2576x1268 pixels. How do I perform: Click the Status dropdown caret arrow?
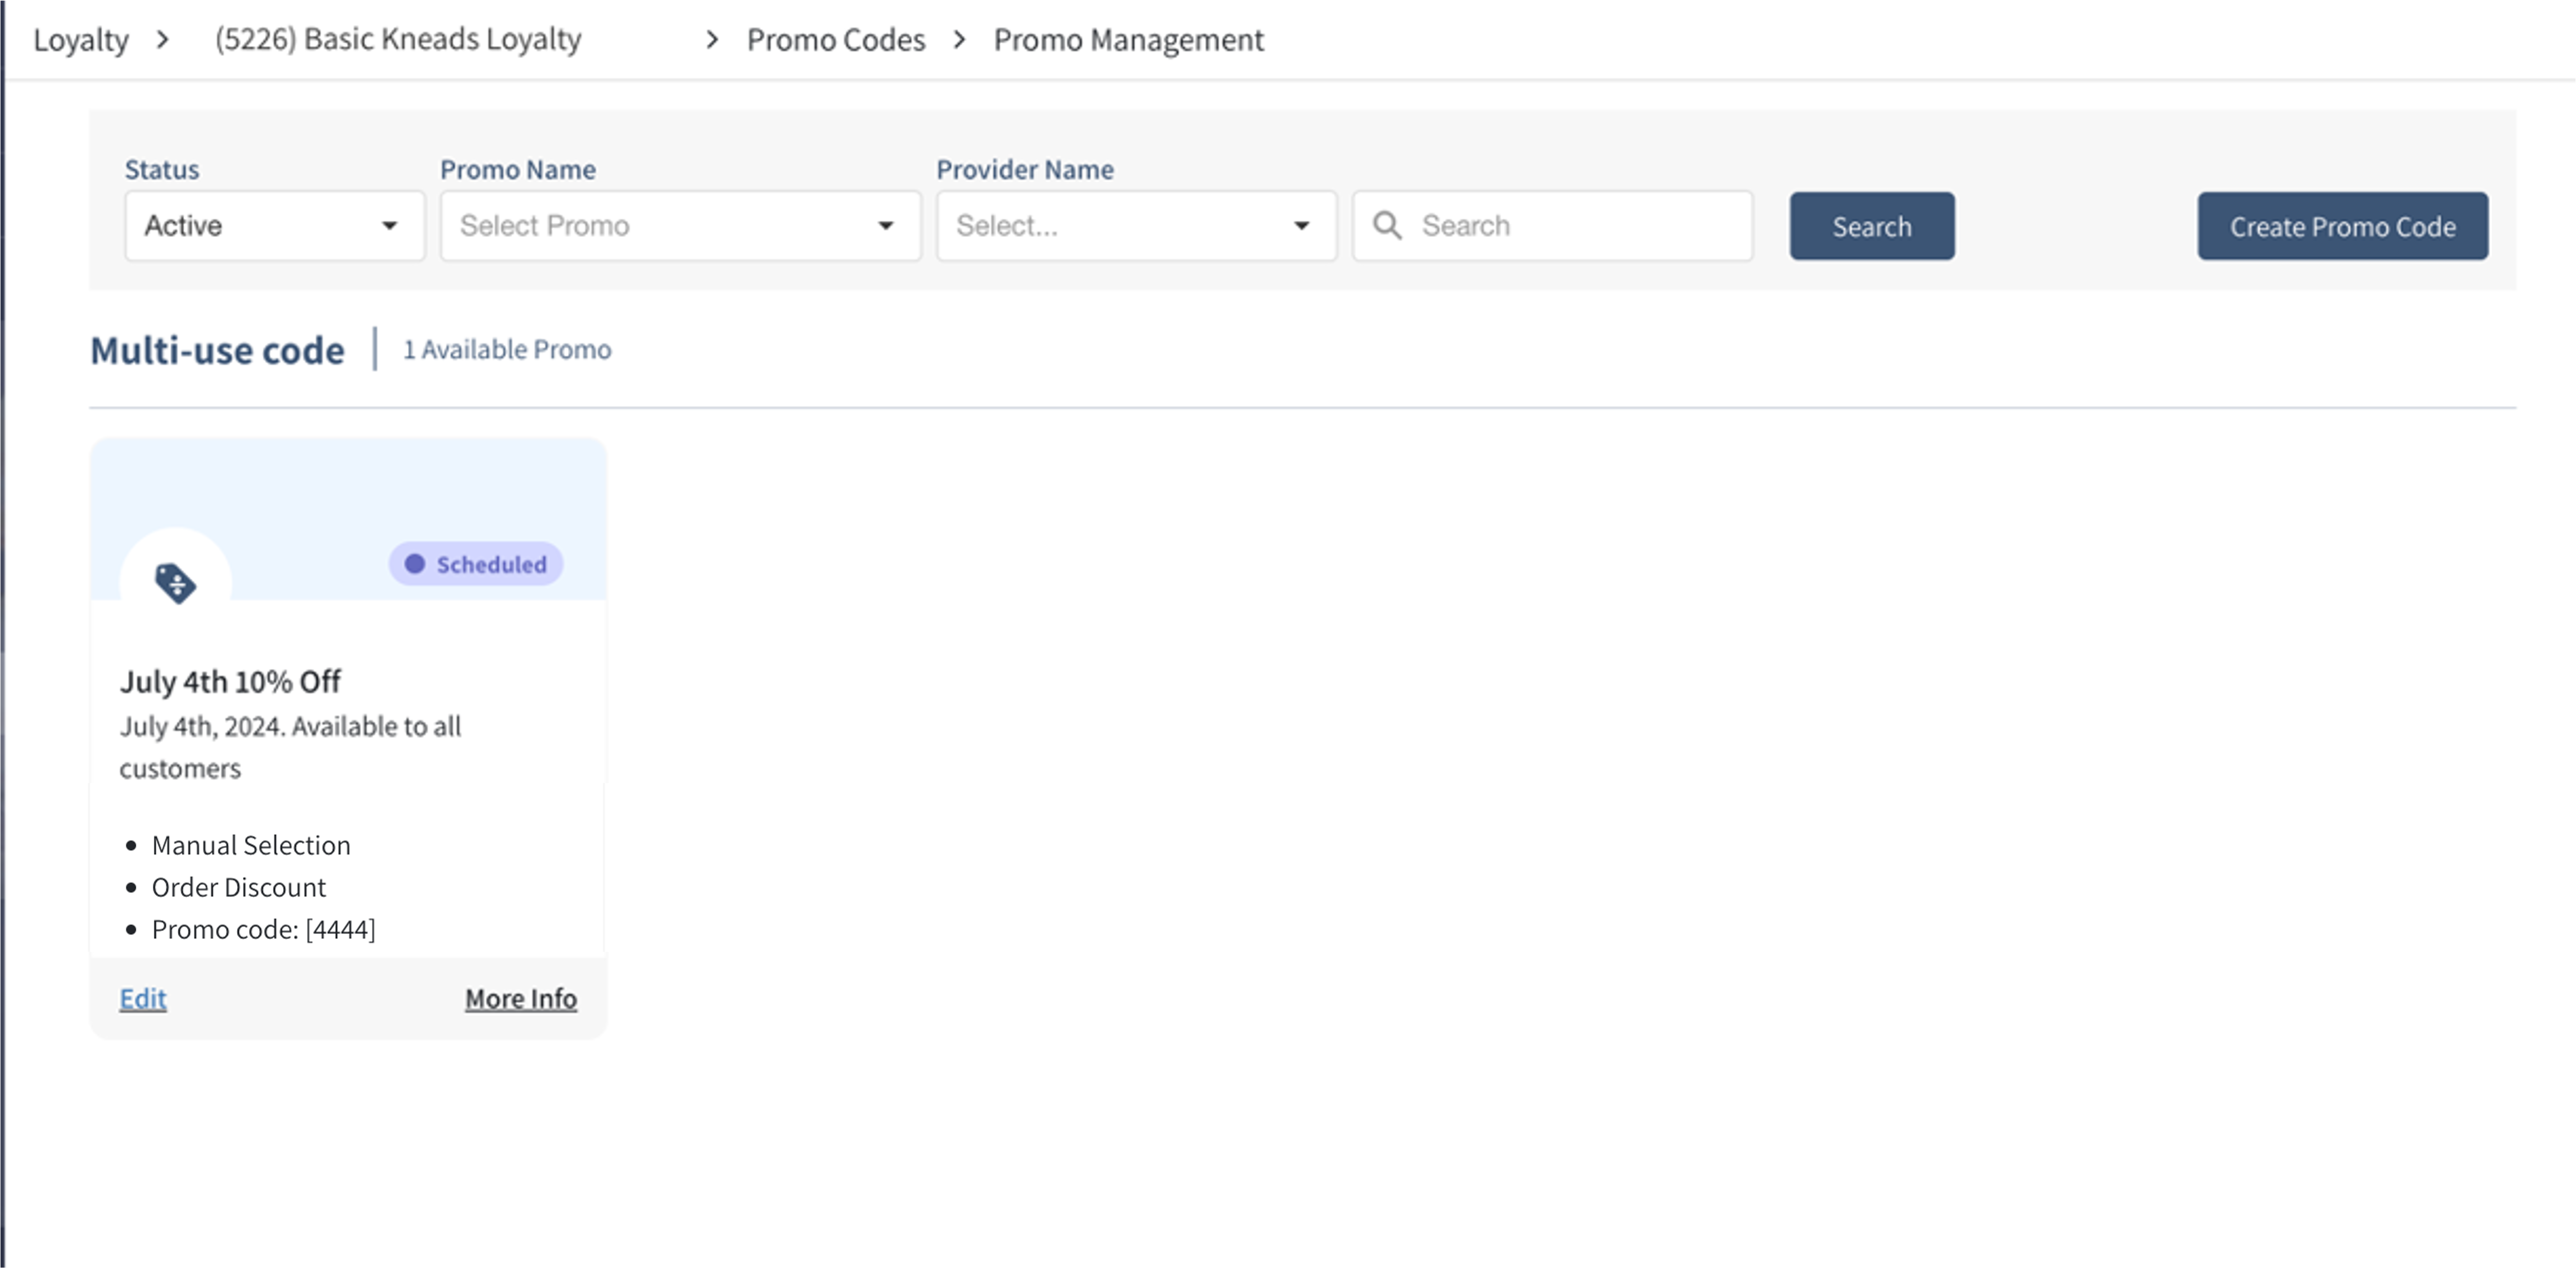pyautogui.click(x=390, y=226)
